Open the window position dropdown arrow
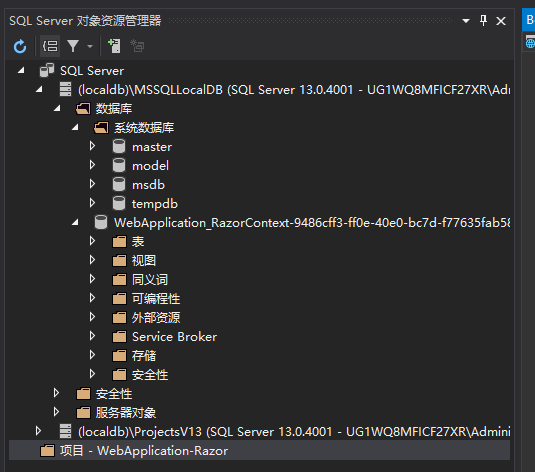This screenshot has height=472, width=535. click(x=466, y=21)
